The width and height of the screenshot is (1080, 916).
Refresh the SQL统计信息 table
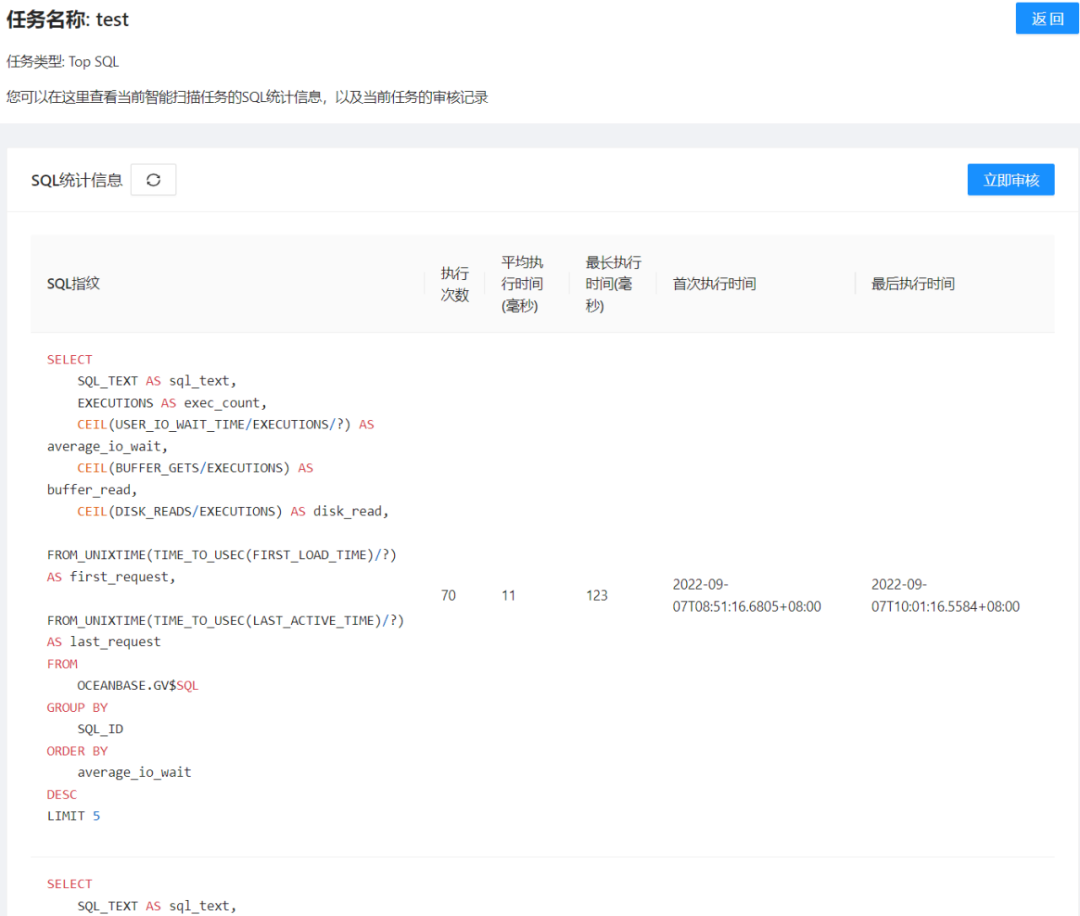(x=154, y=180)
